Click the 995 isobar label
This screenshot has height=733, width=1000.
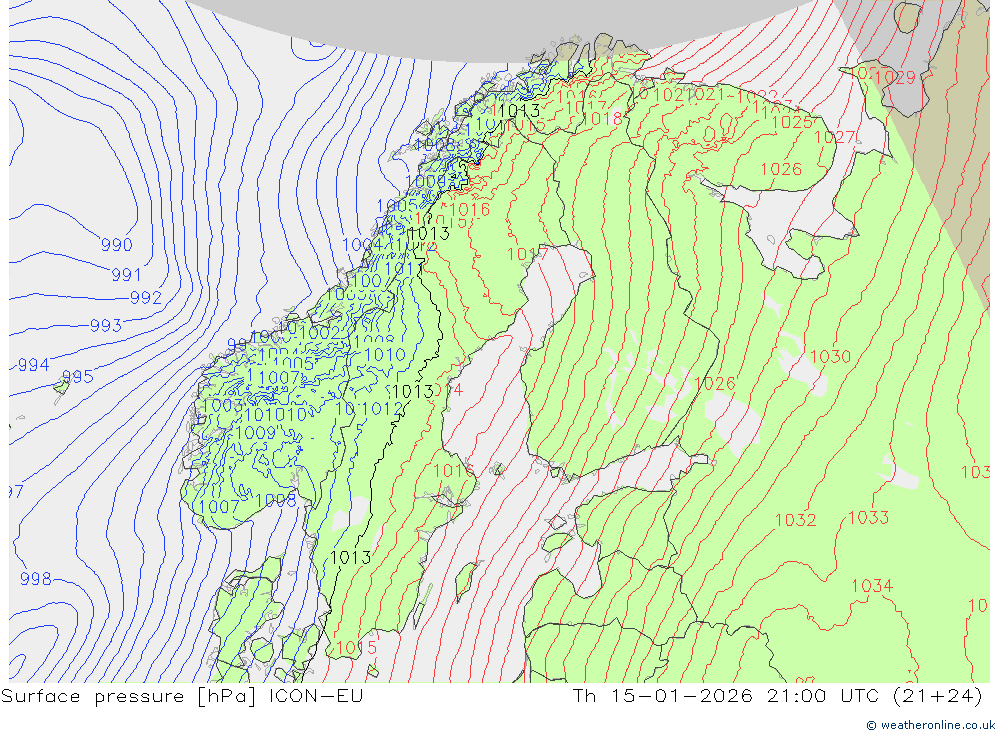coord(78,377)
